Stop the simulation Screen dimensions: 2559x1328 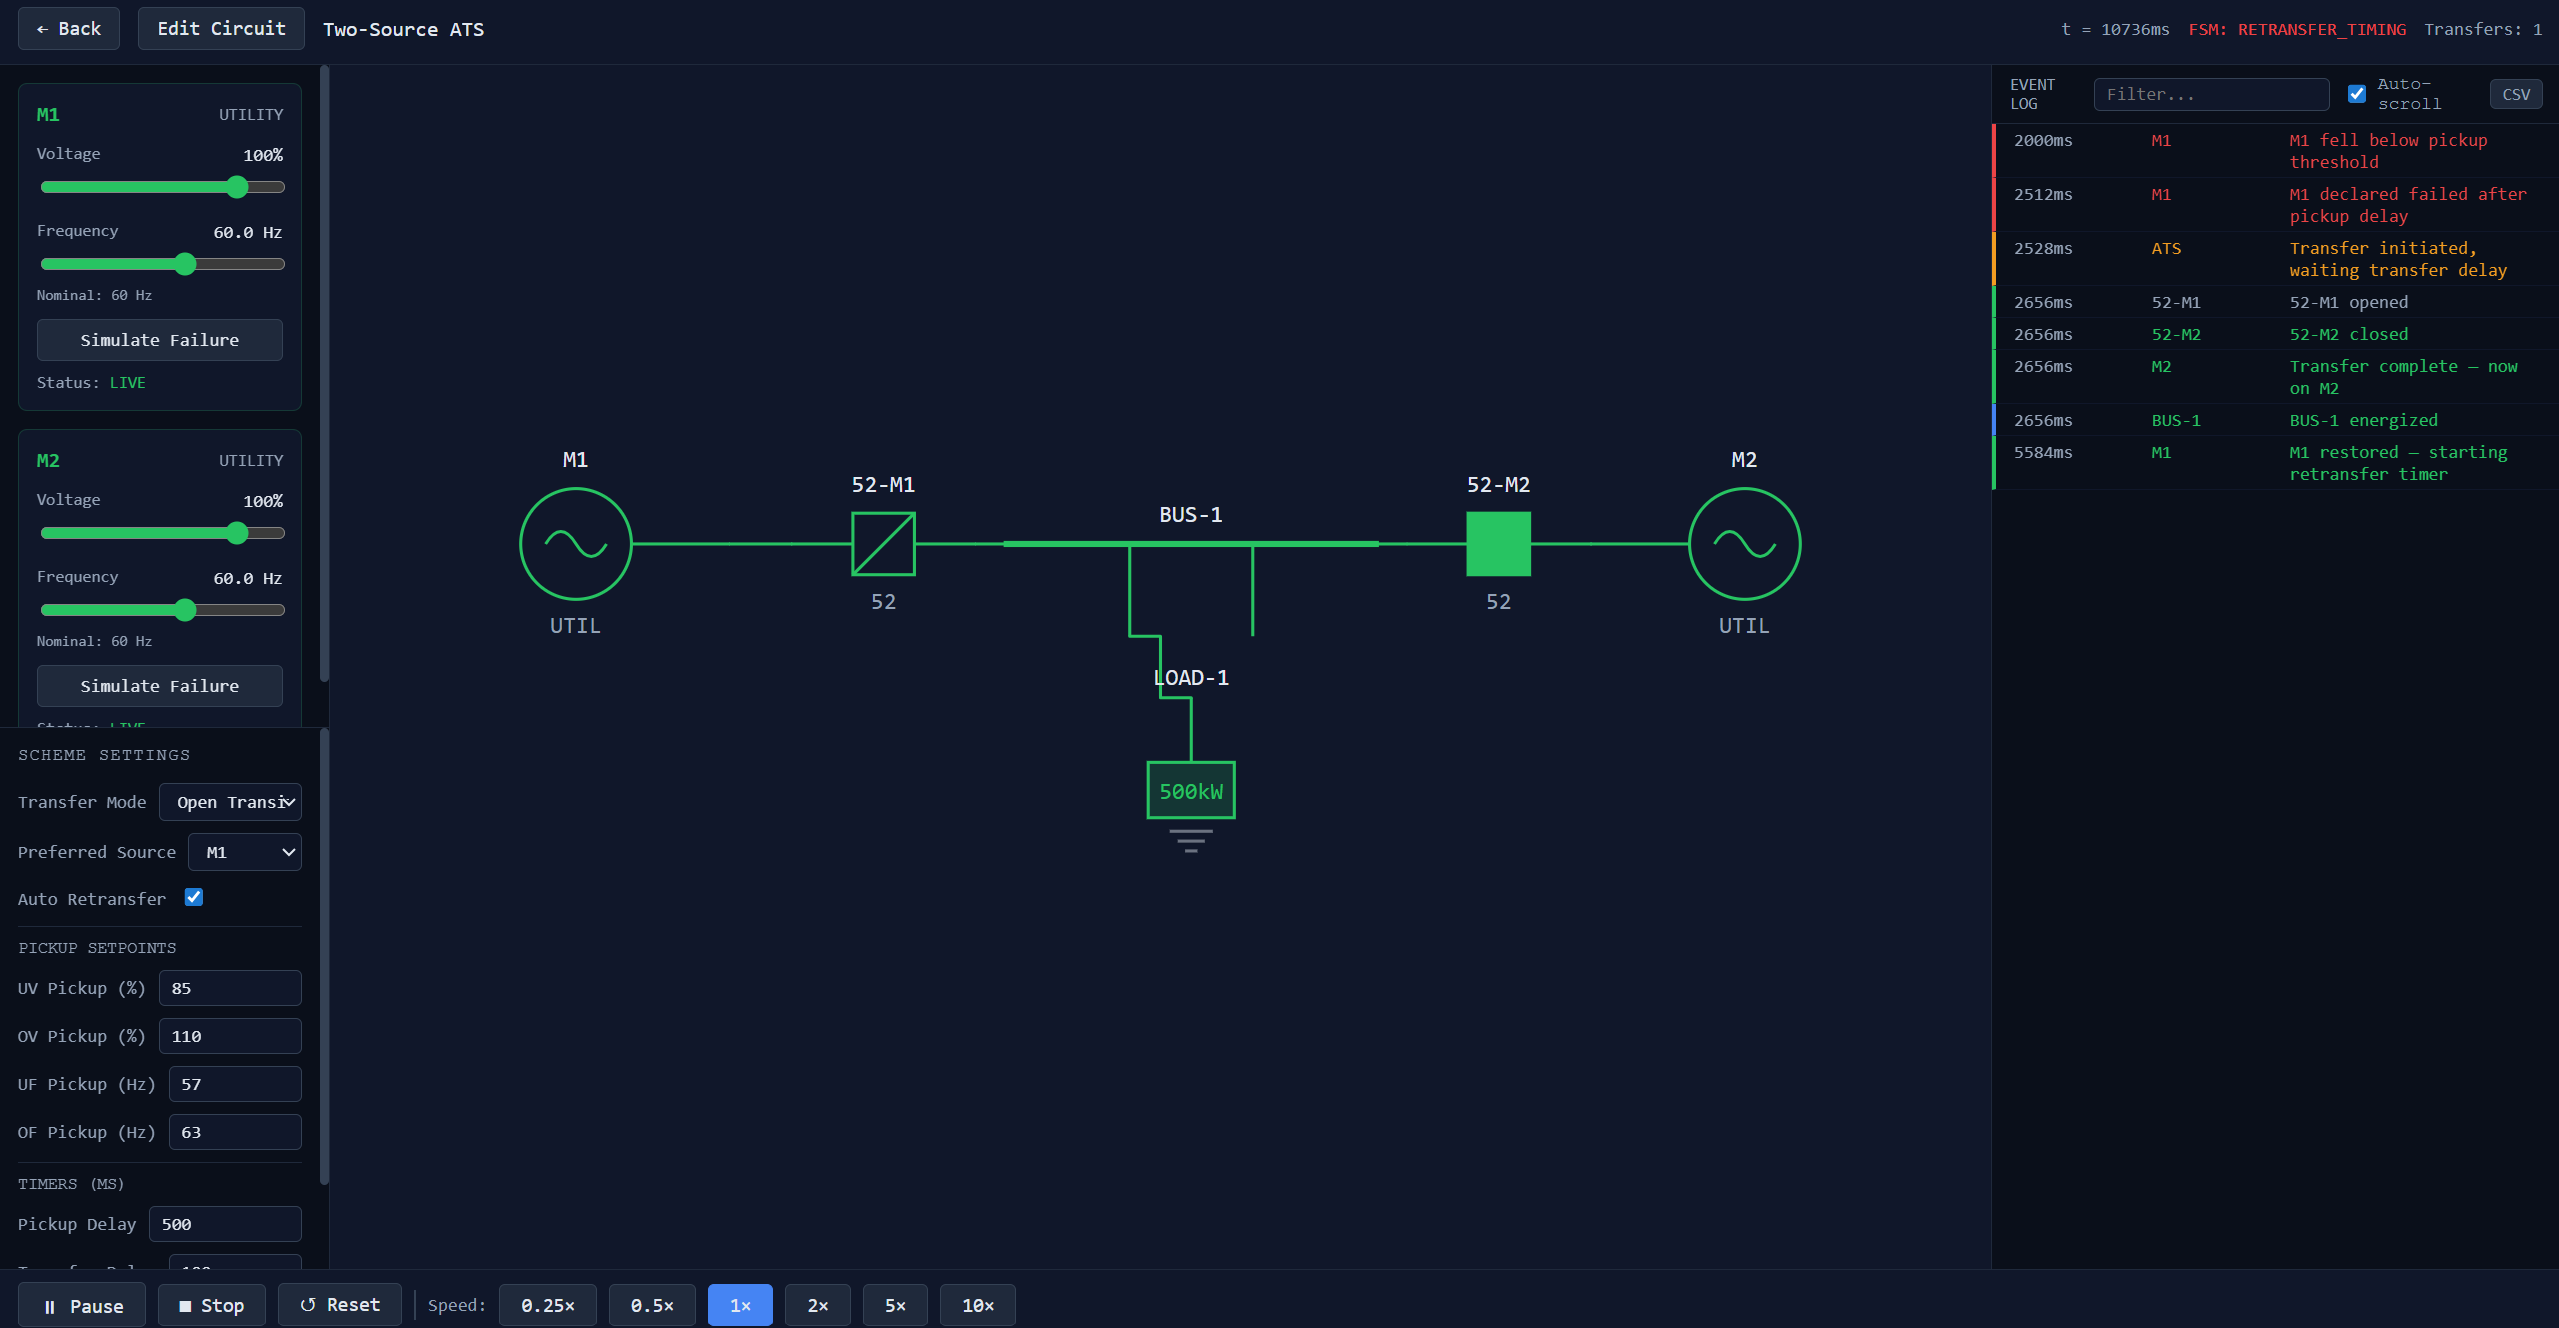211,1306
